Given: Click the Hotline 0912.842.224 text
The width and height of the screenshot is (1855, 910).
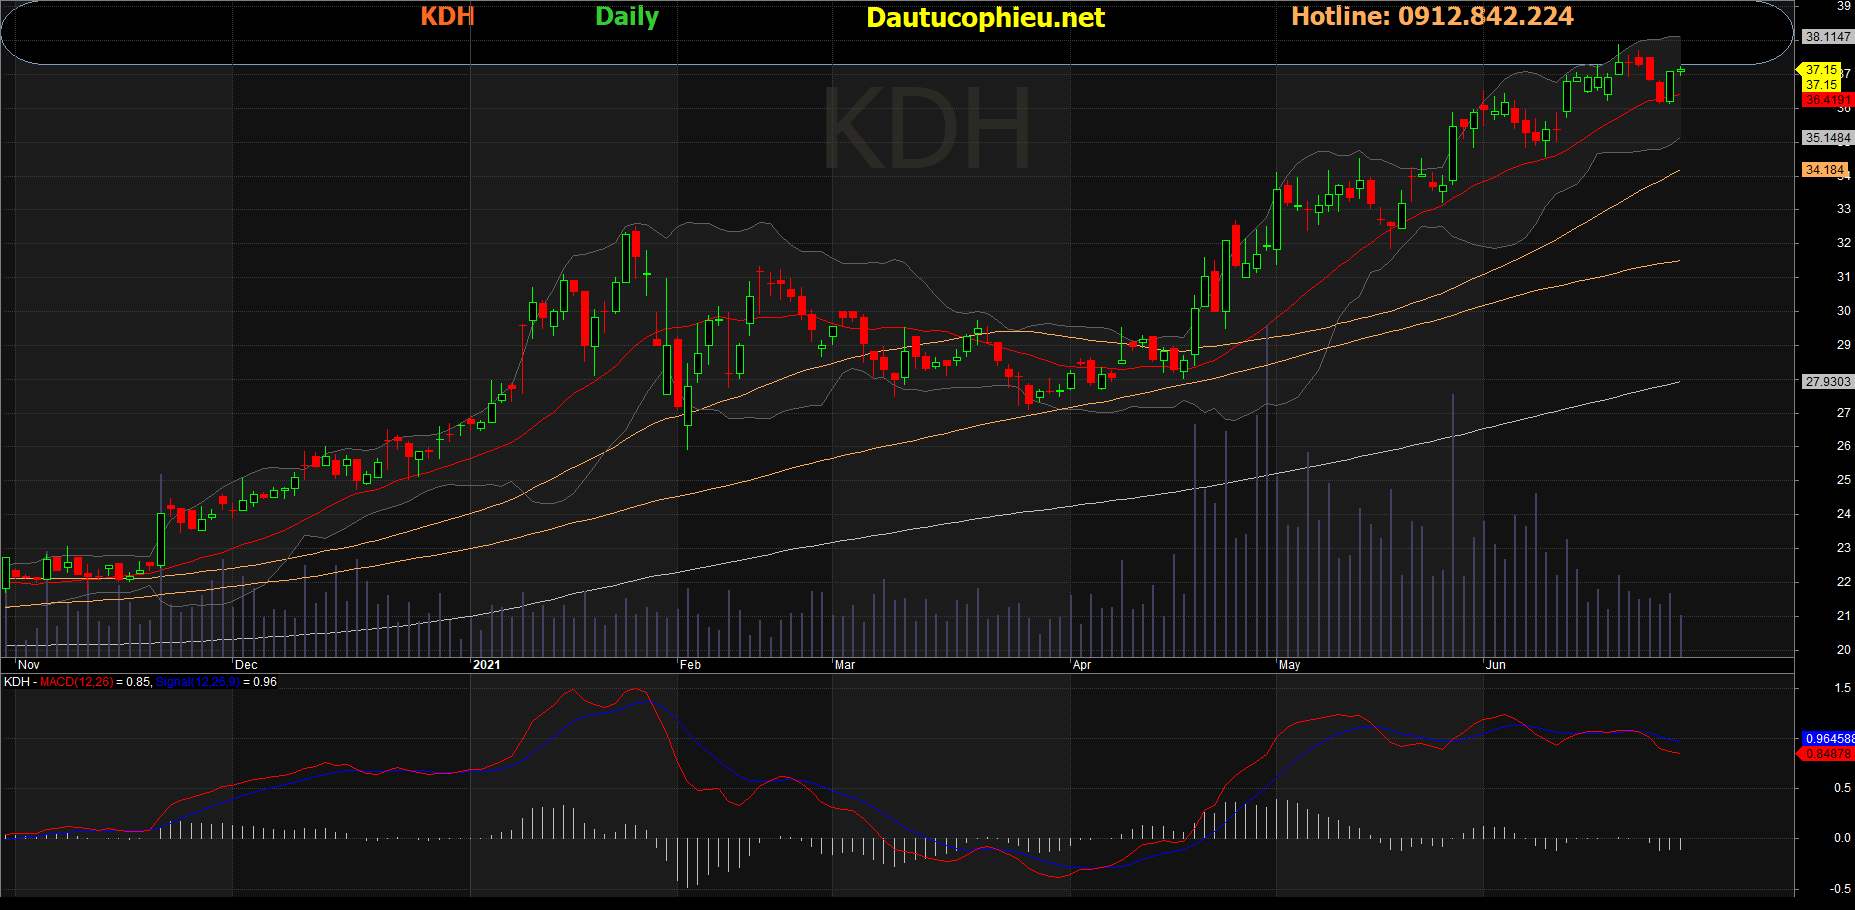Looking at the screenshot, I should coord(1431,17).
